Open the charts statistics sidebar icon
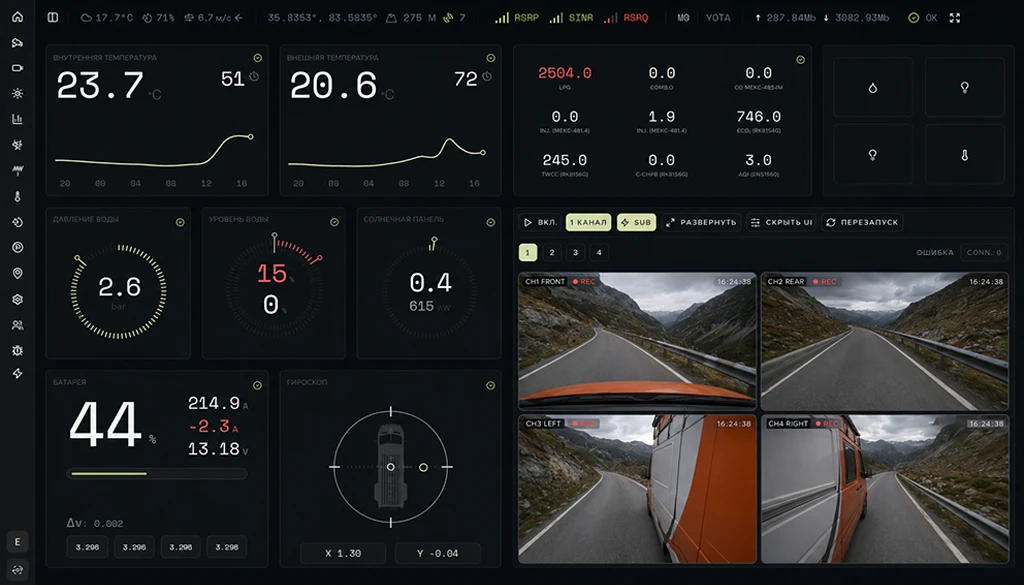 tap(18, 119)
